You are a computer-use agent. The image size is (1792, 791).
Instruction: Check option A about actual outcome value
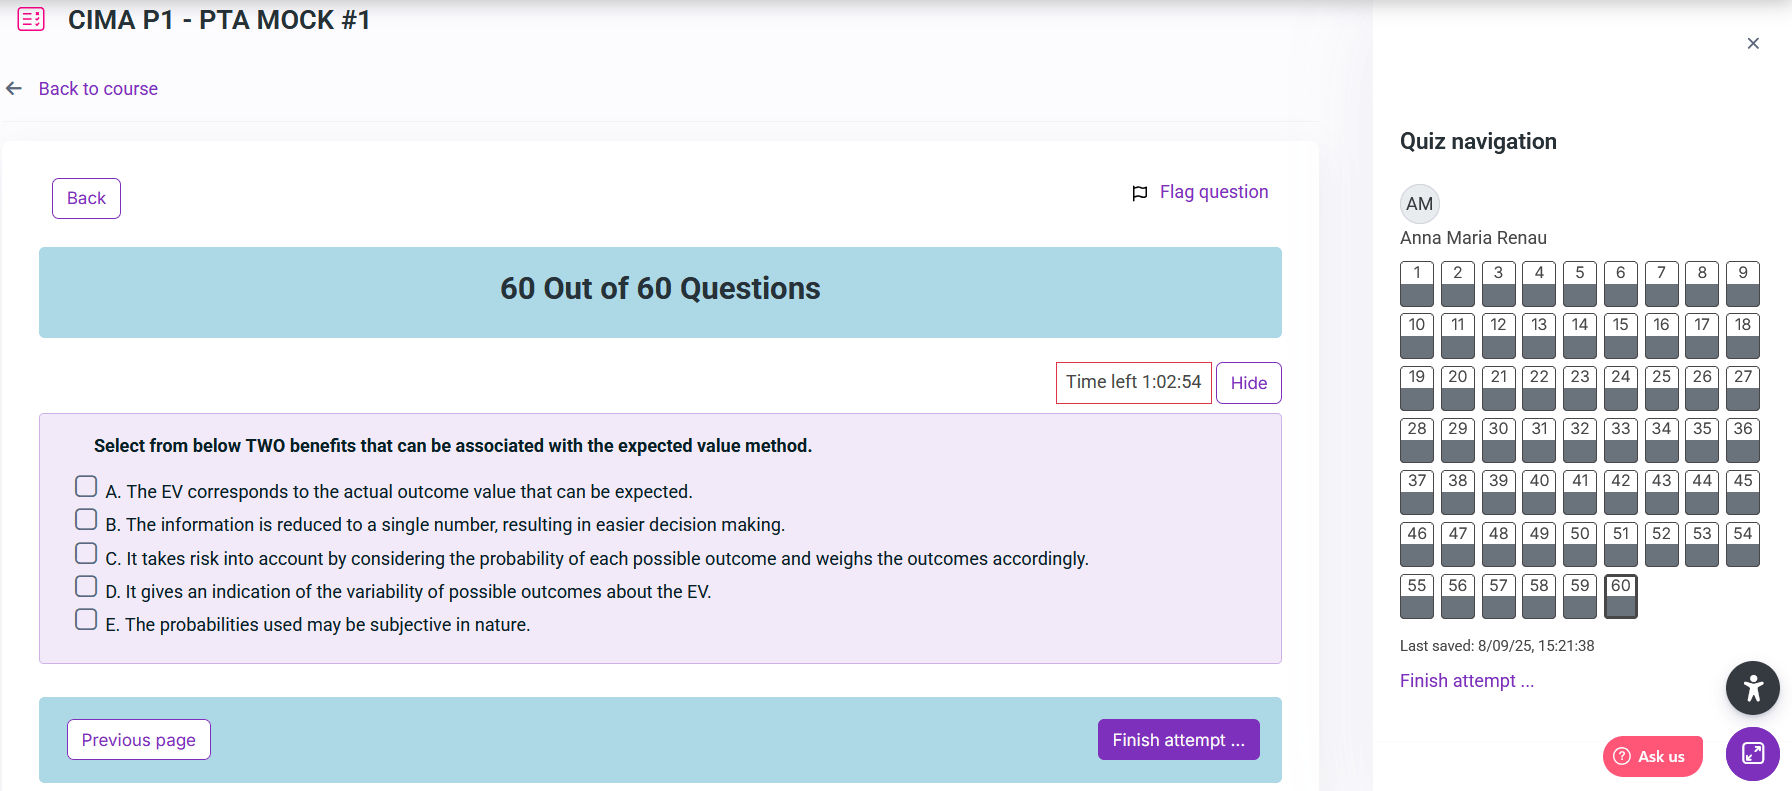click(x=86, y=487)
